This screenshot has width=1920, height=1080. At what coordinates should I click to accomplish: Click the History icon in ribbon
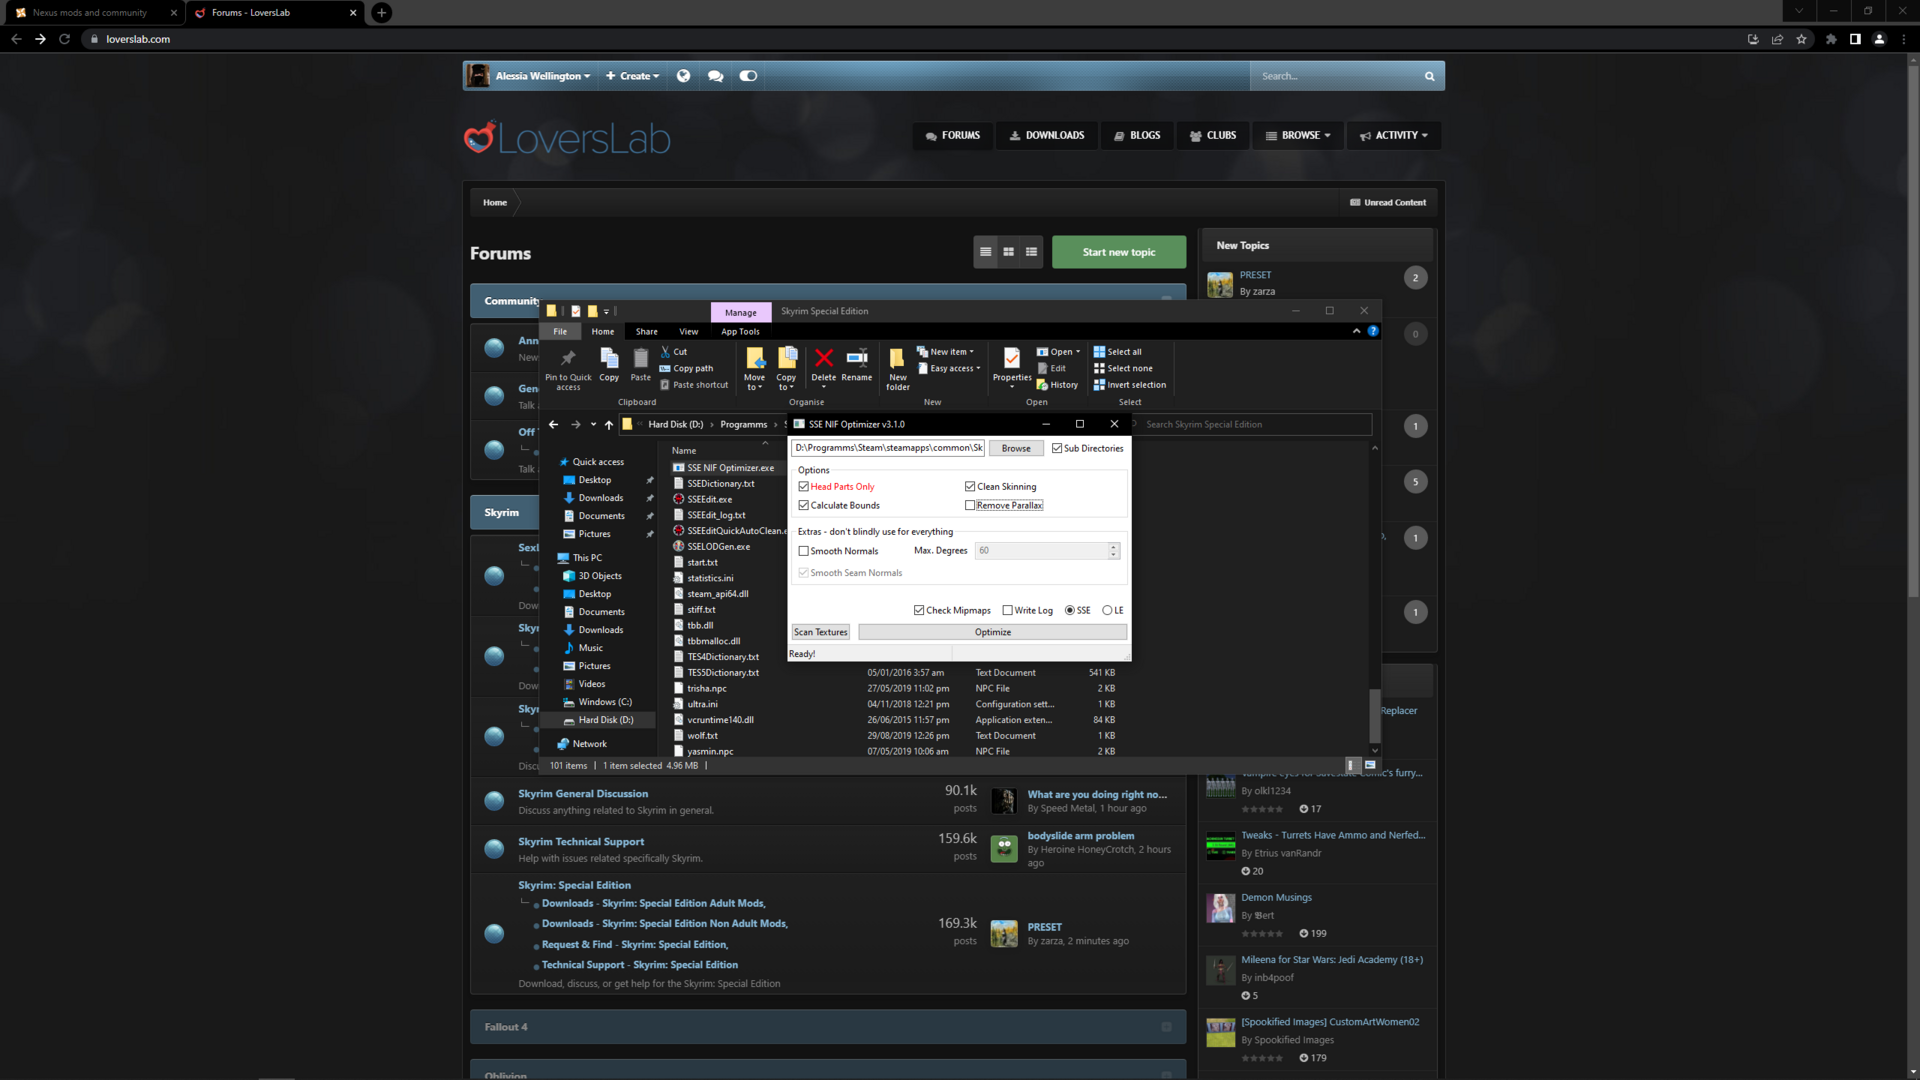coord(1042,385)
